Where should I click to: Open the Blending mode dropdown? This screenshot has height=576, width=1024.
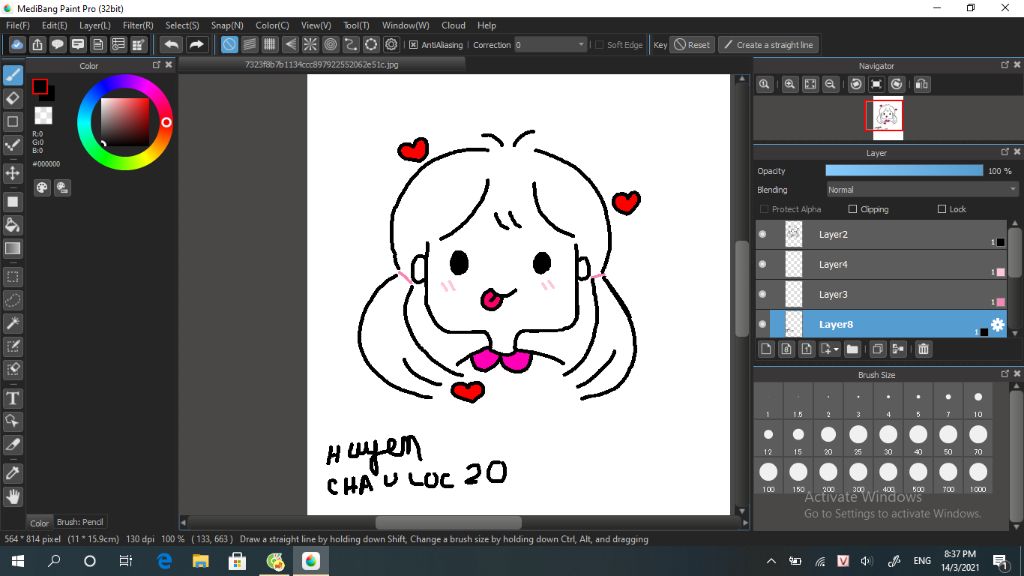pos(921,190)
